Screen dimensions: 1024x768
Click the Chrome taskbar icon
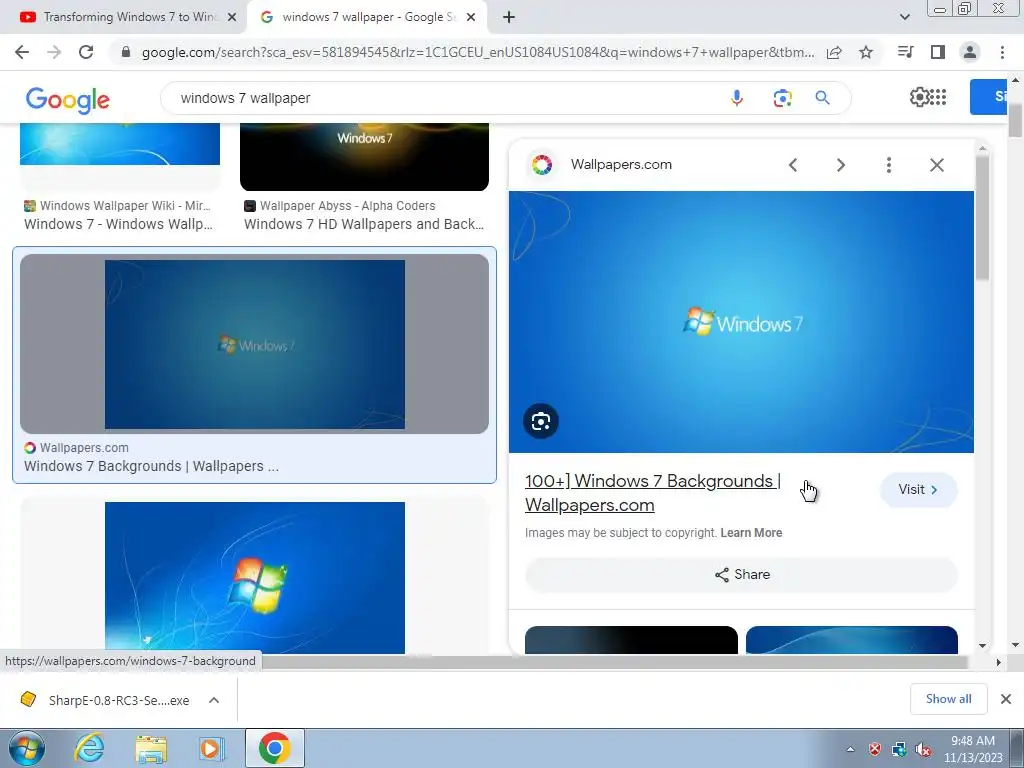274,748
